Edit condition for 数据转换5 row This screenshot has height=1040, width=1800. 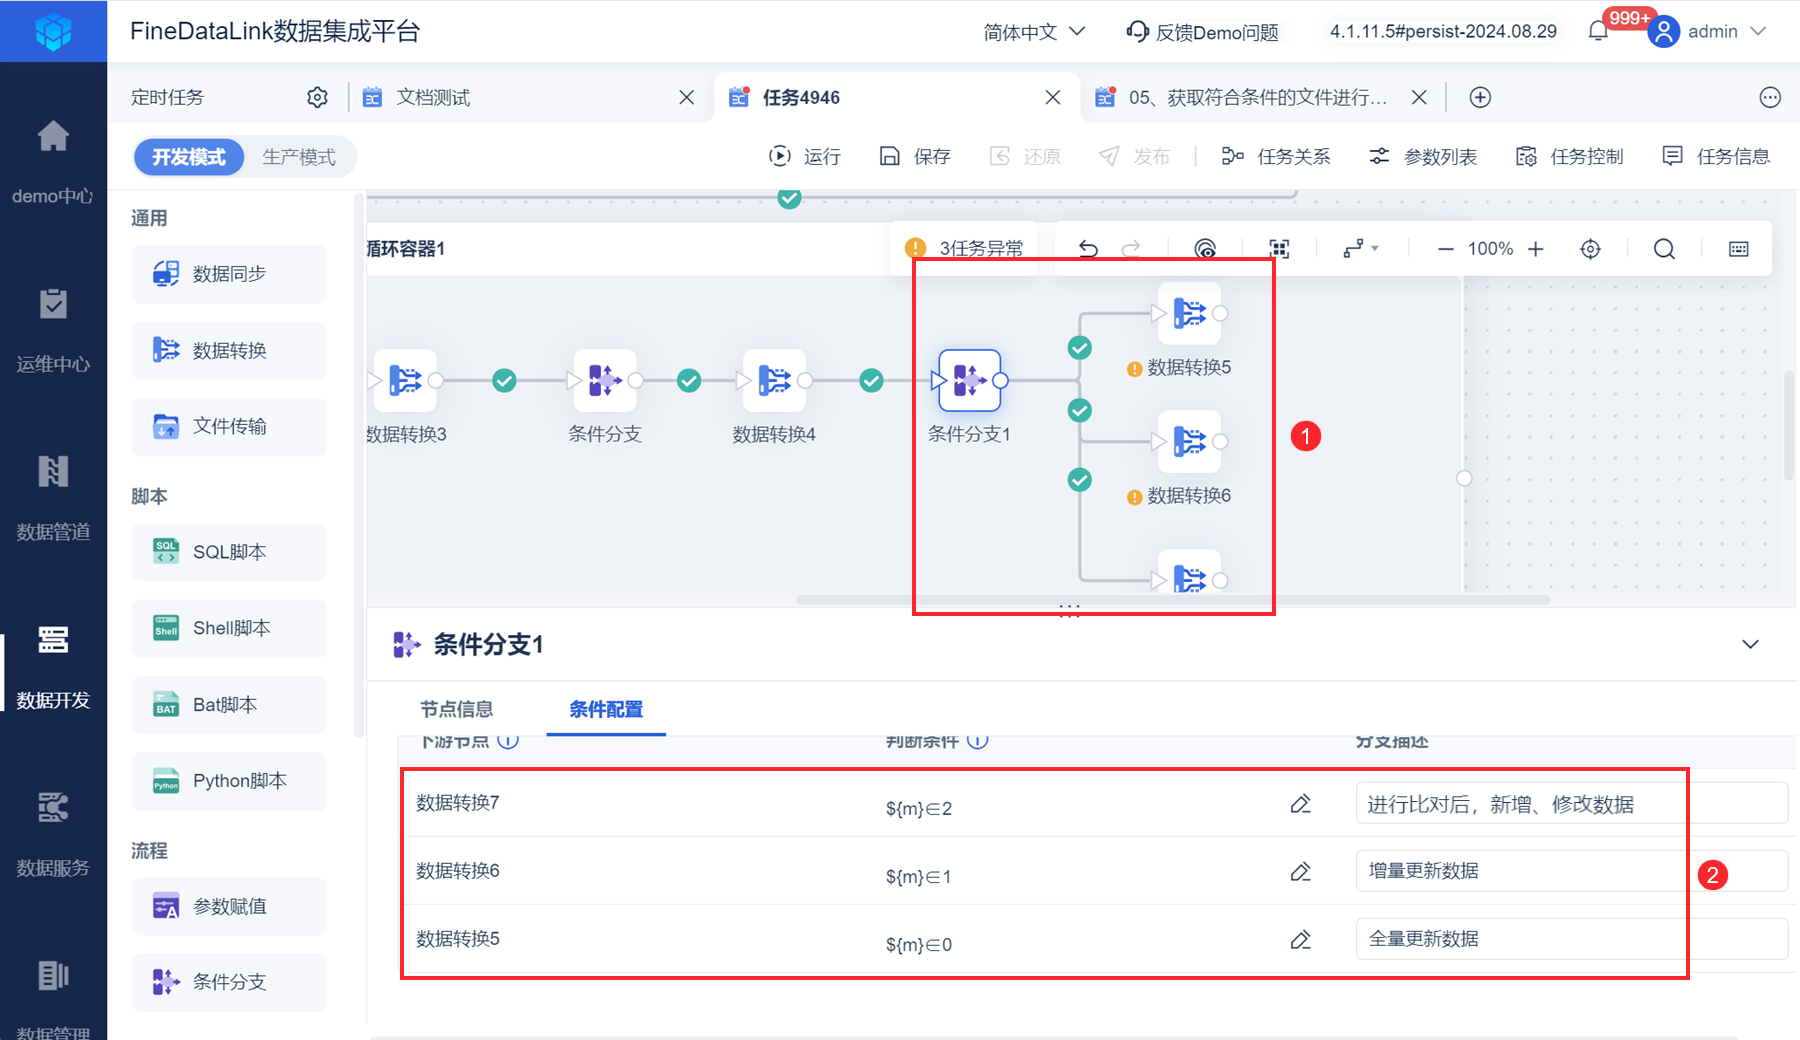tap(1300, 940)
